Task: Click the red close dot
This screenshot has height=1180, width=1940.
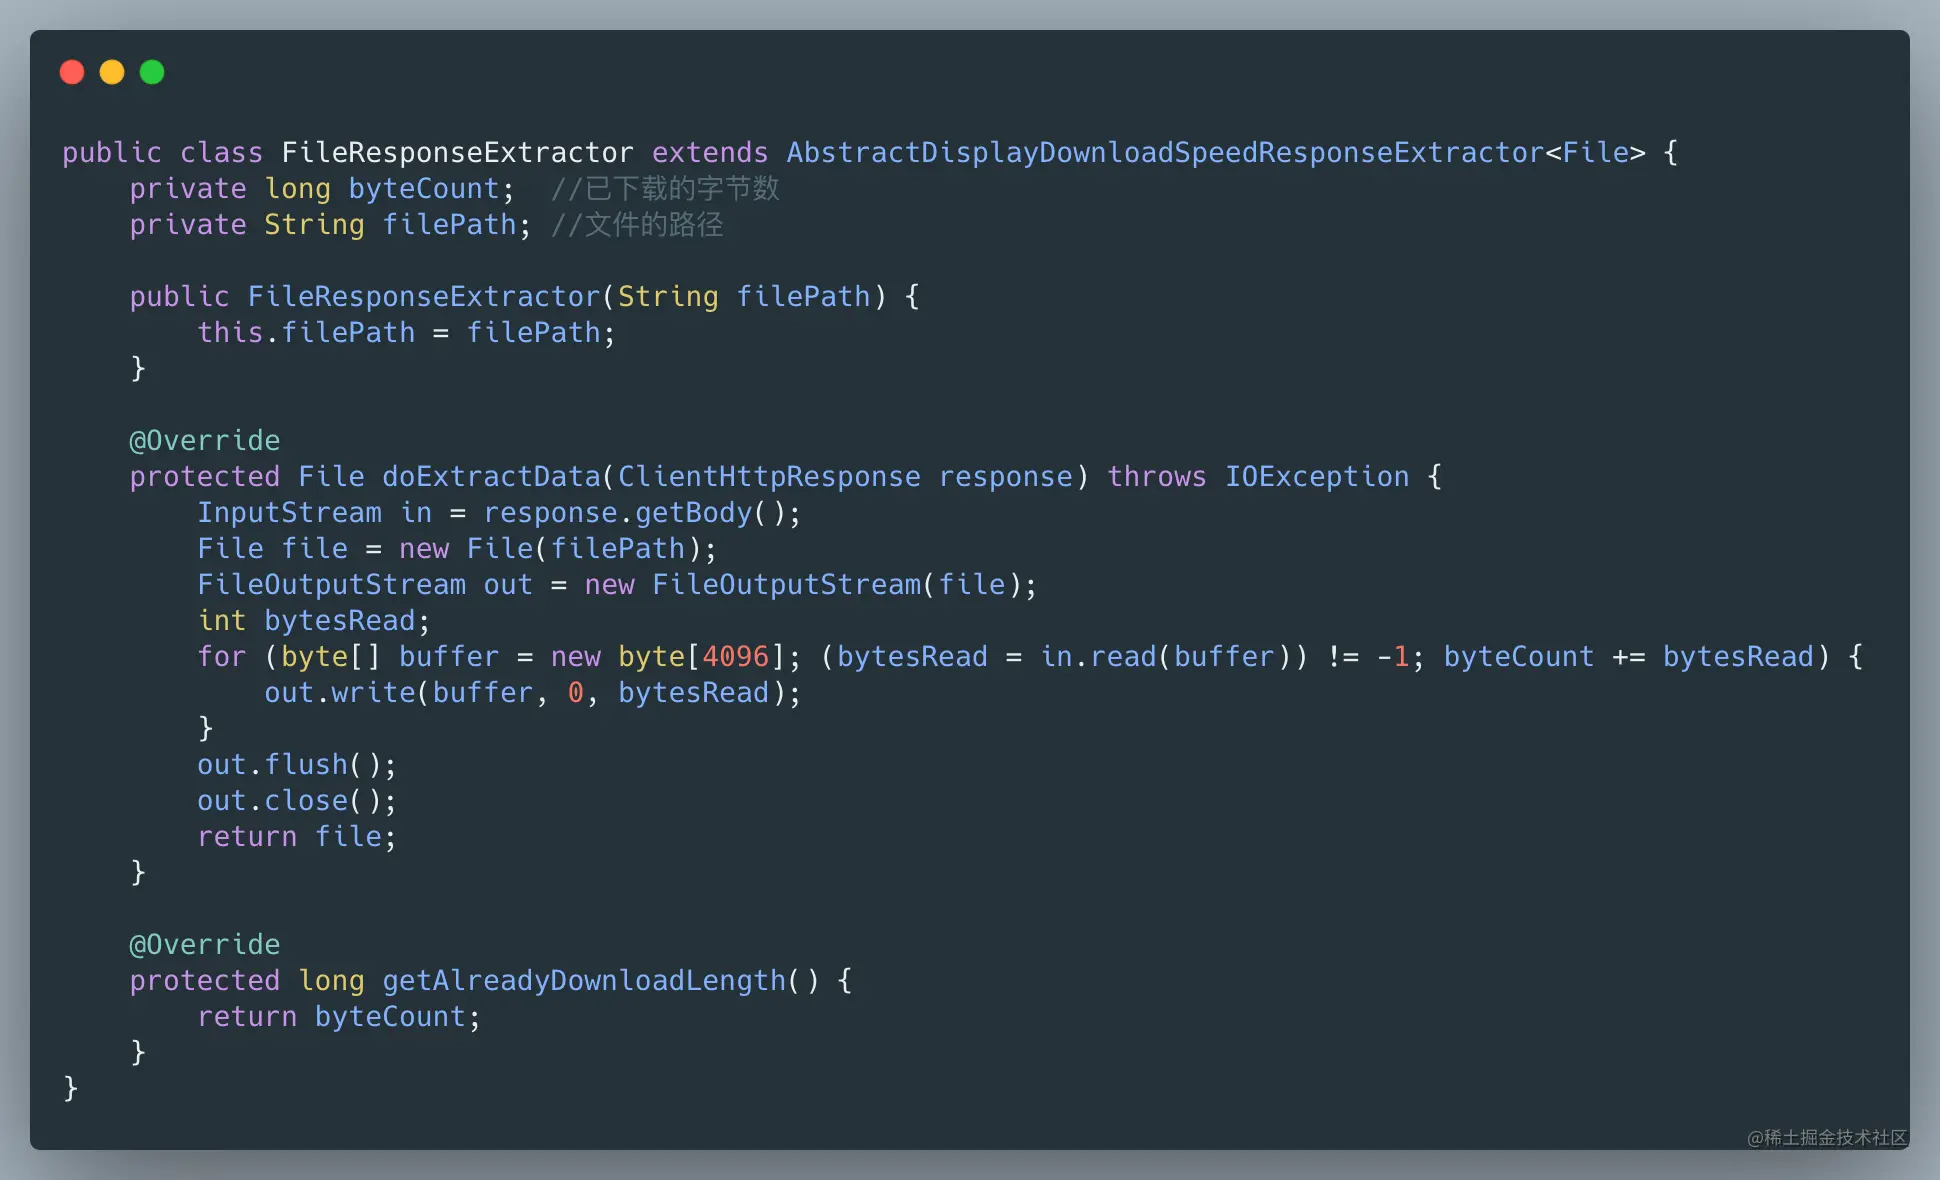Action: (72, 72)
